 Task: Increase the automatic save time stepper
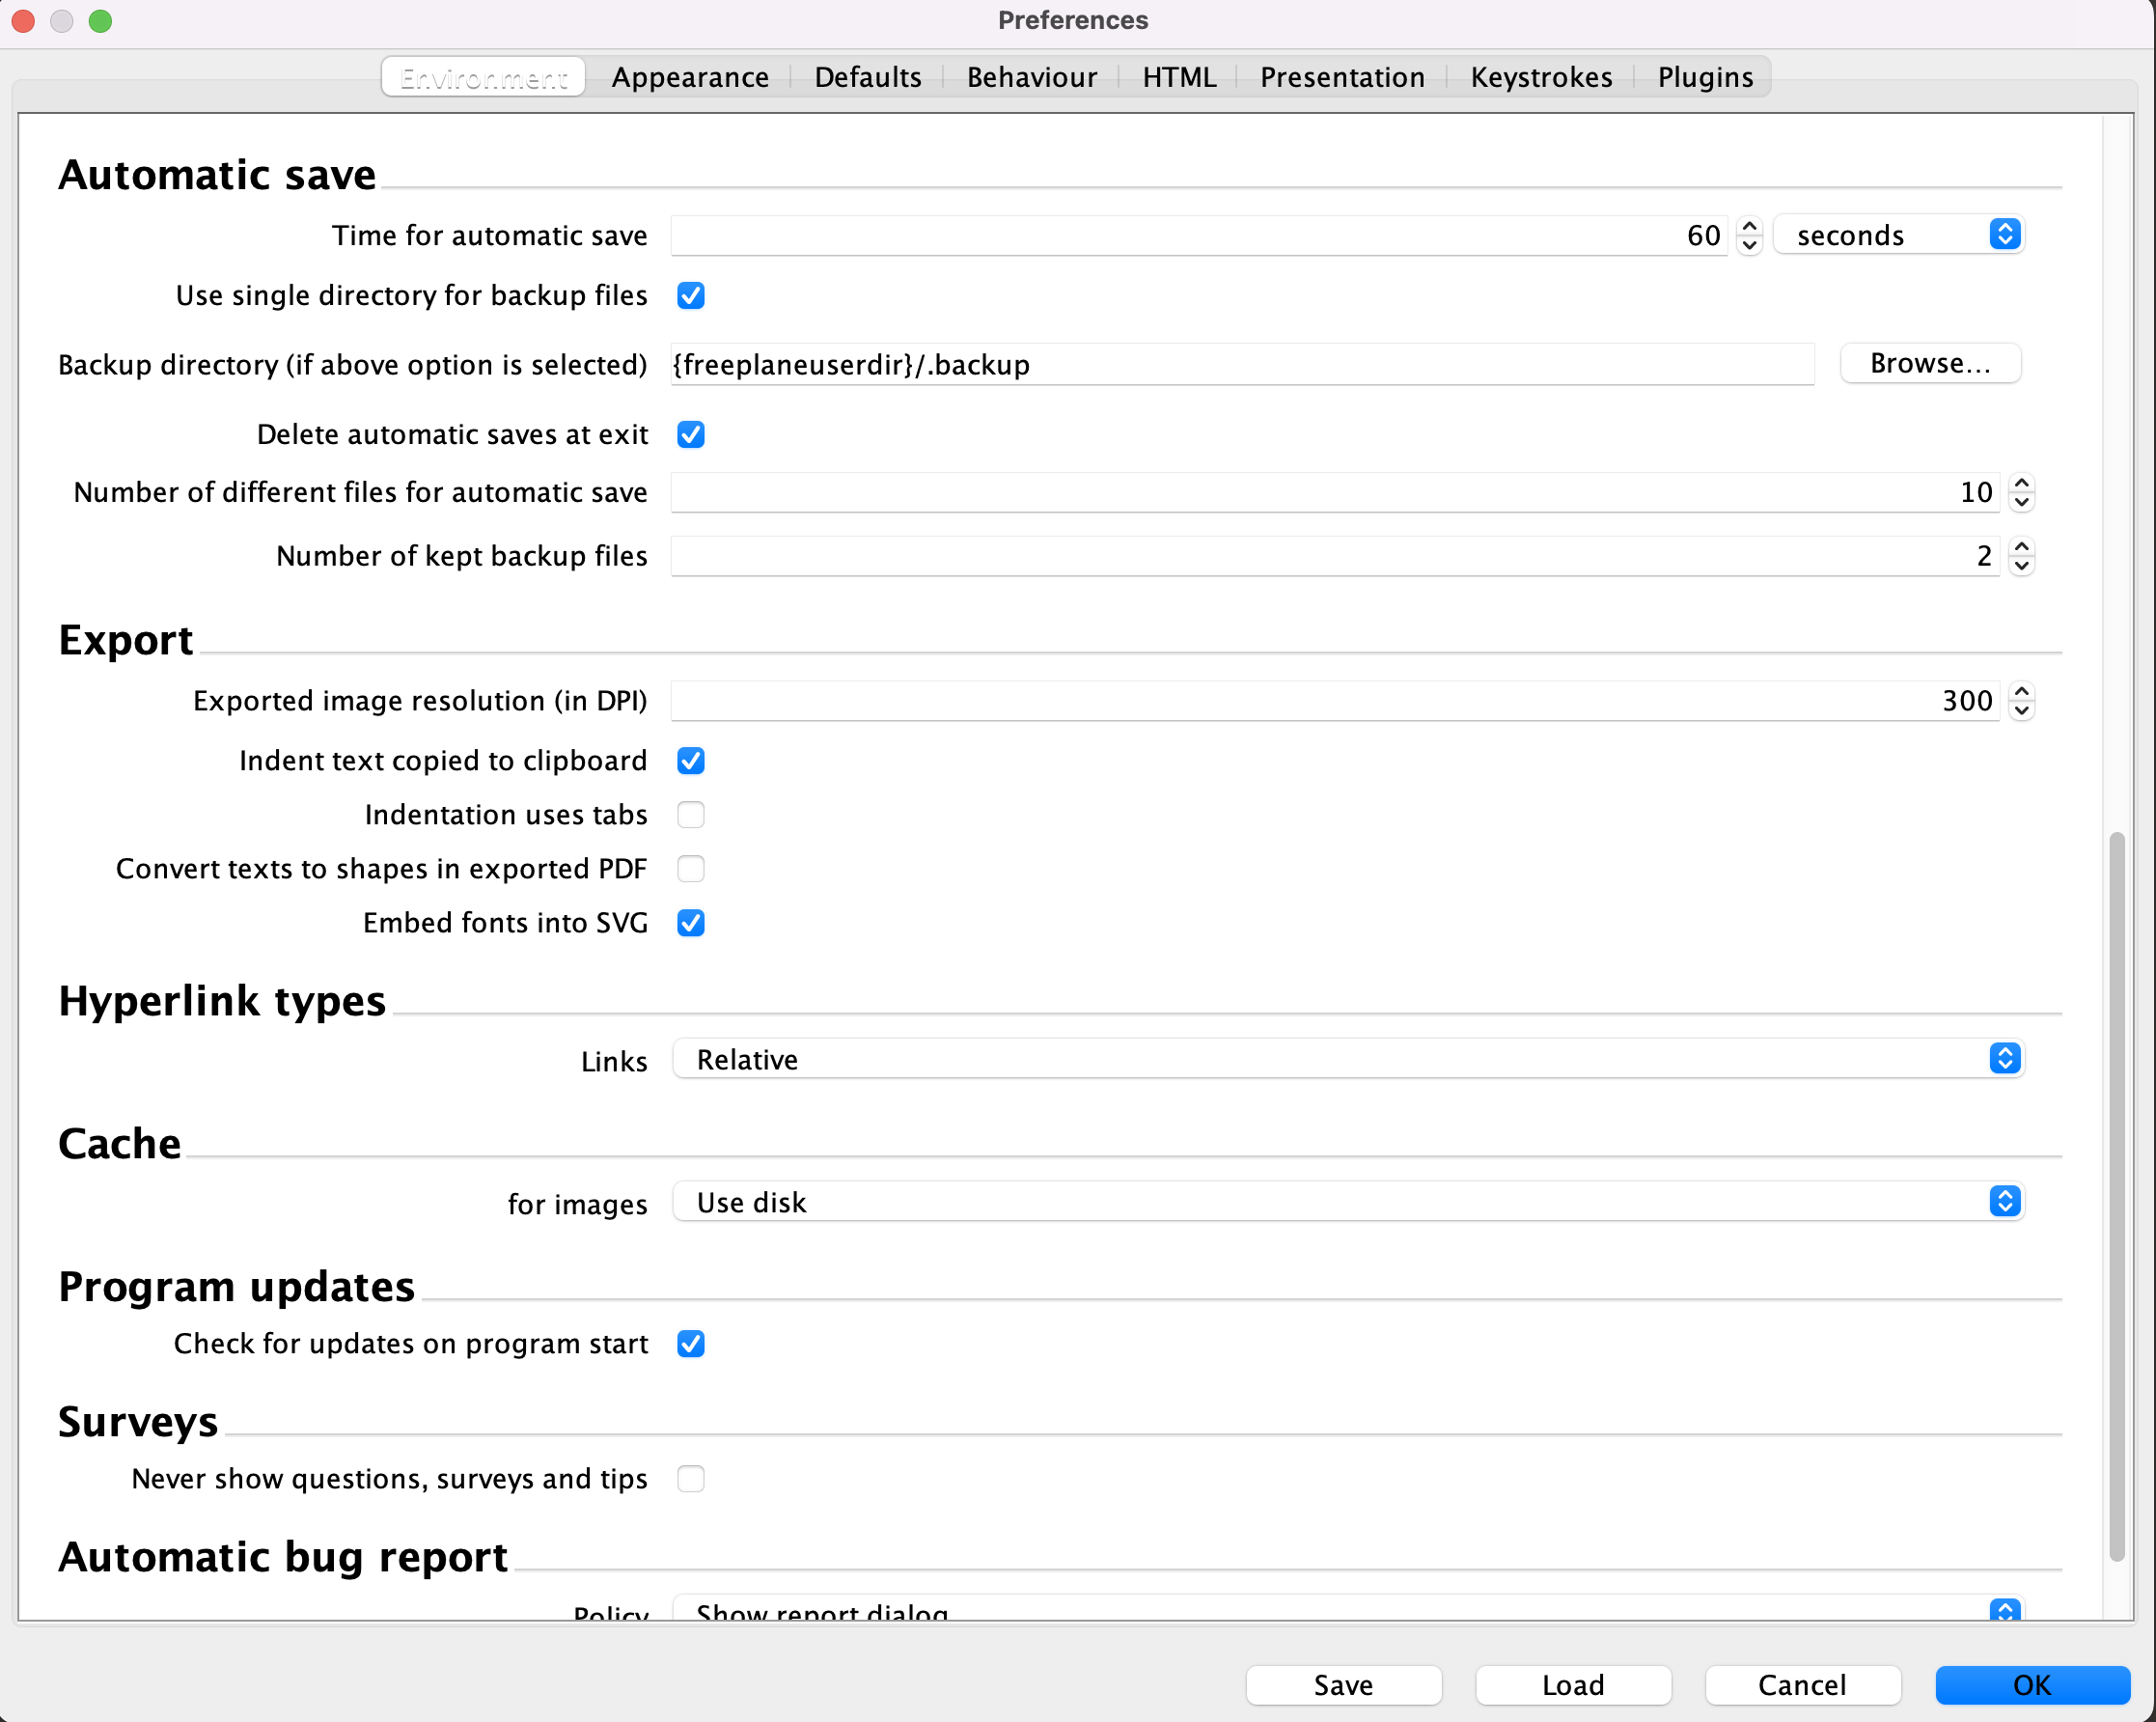click(x=1749, y=226)
